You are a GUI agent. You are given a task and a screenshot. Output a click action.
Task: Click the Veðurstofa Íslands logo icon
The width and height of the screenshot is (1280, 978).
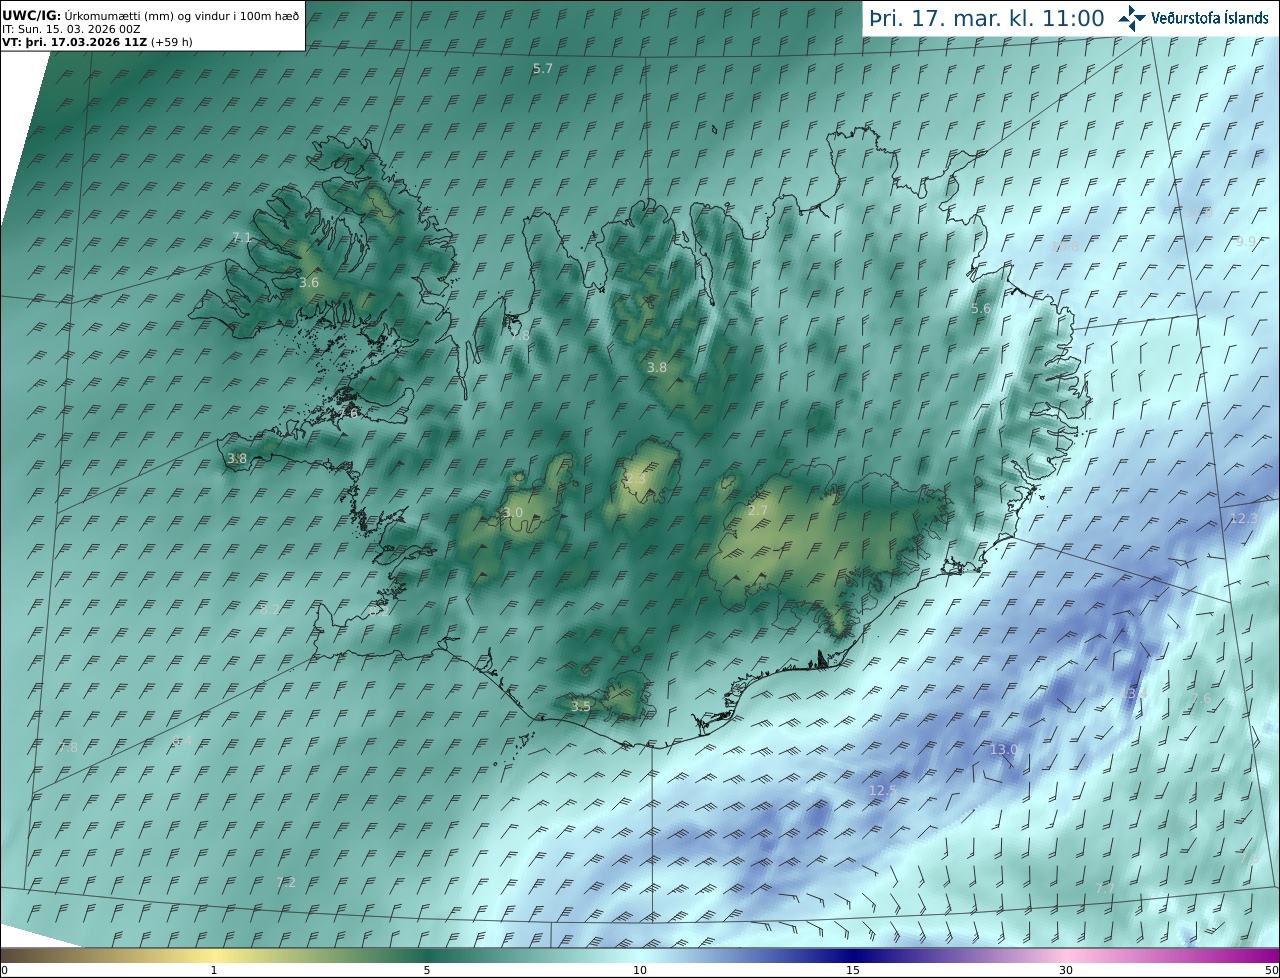tap(1132, 17)
